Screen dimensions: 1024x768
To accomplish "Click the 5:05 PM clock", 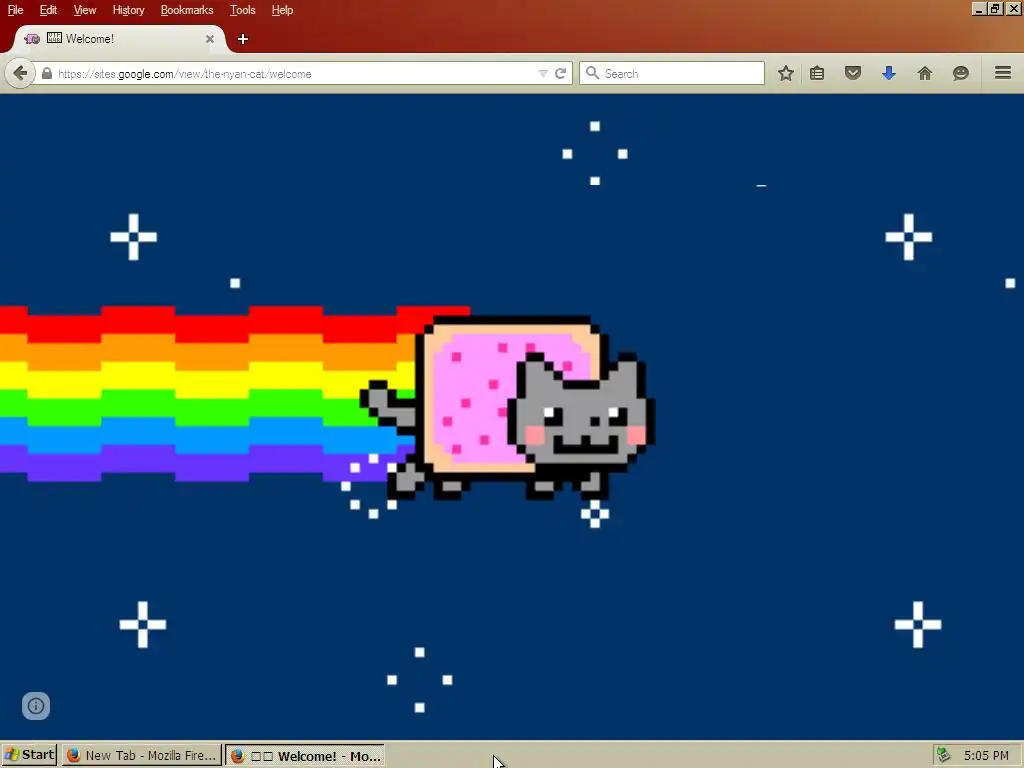I will click(x=986, y=756).
